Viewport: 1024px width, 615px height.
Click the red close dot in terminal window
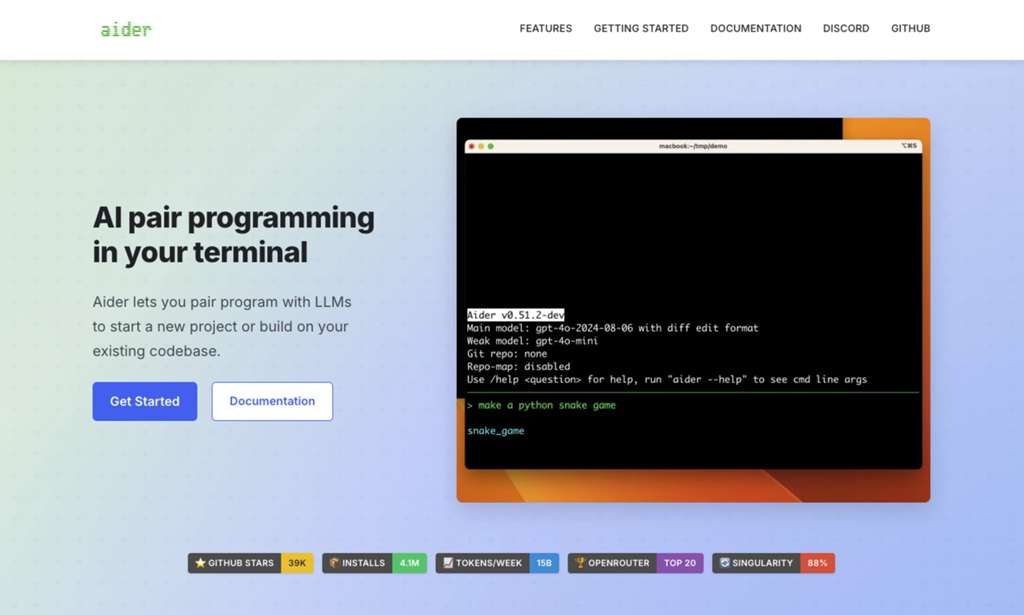(x=472, y=146)
